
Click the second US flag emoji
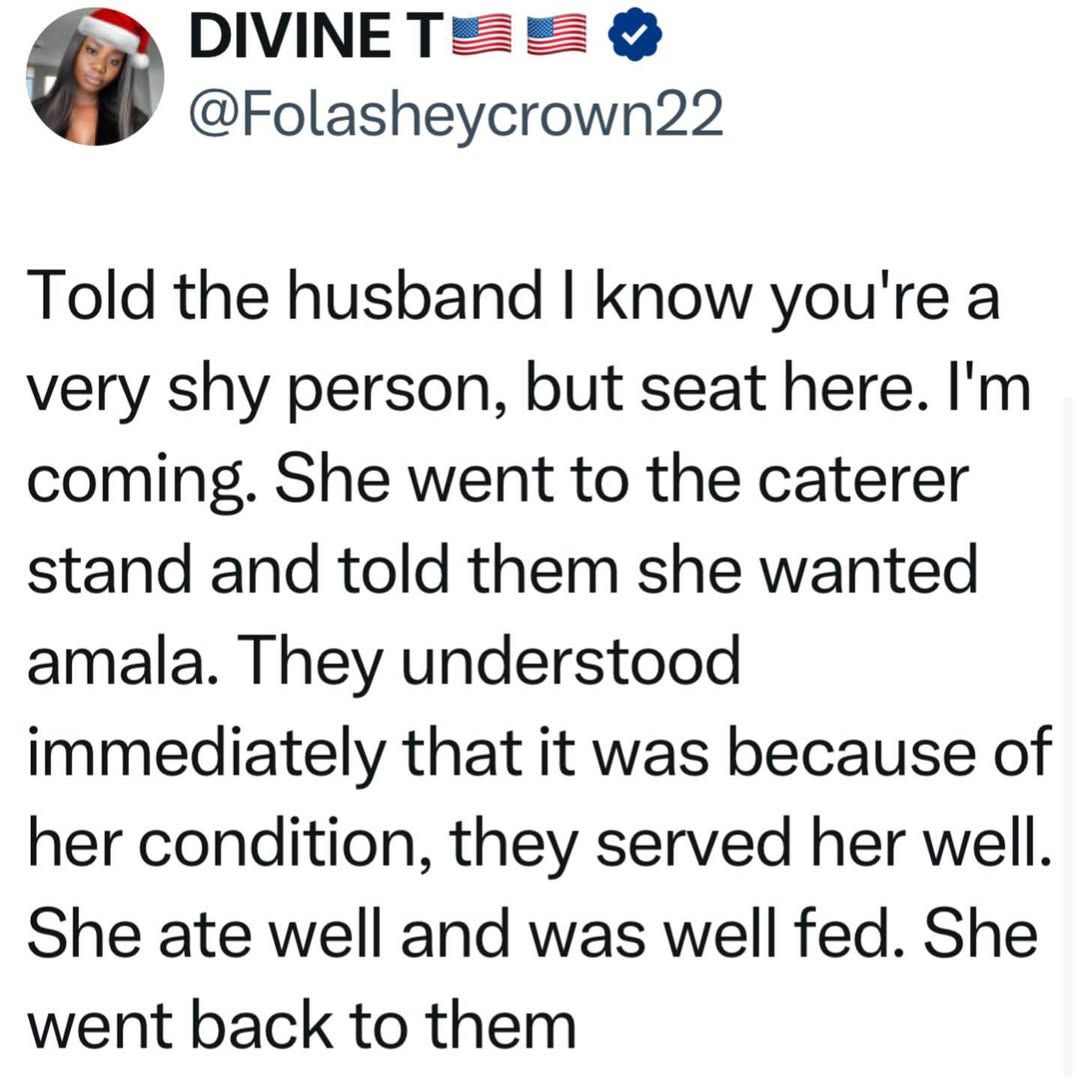pos(556,39)
